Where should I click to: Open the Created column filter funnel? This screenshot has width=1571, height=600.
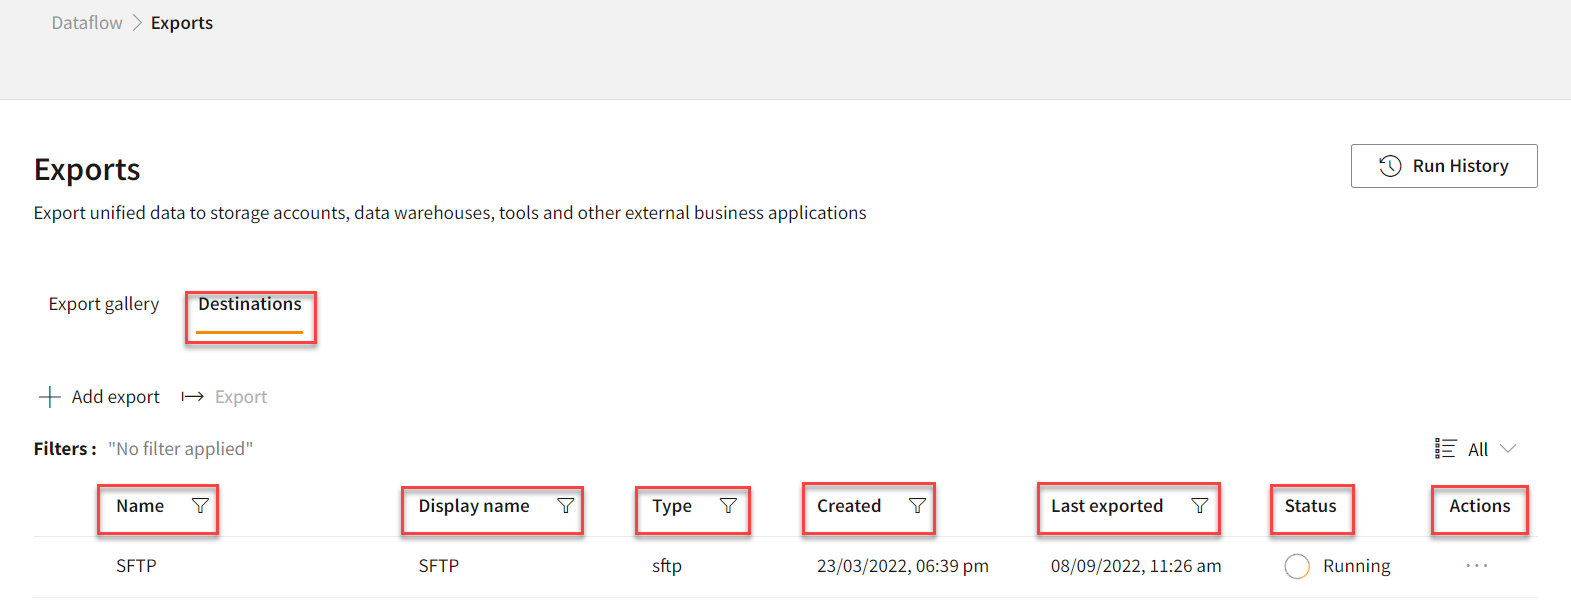(917, 506)
